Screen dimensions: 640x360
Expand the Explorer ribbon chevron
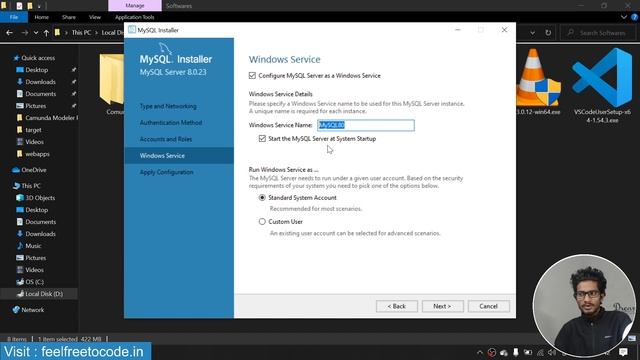(624, 17)
